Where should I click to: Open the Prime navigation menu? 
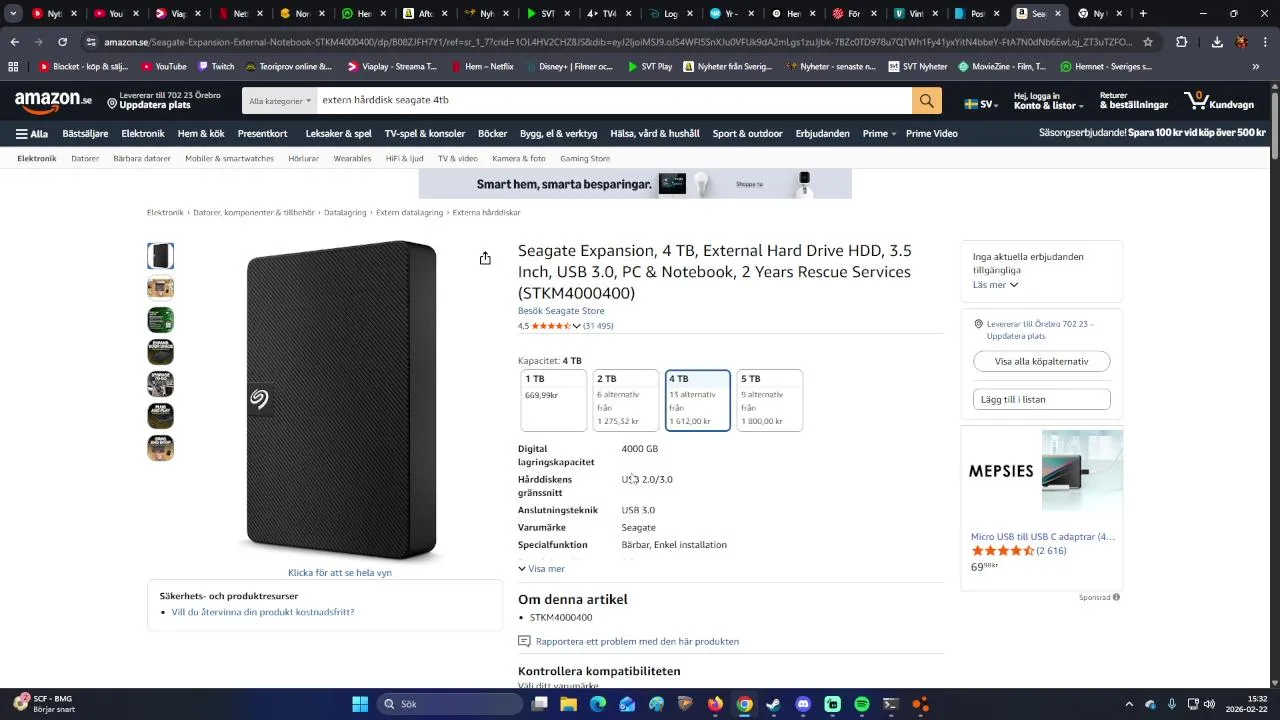[x=880, y=133]
